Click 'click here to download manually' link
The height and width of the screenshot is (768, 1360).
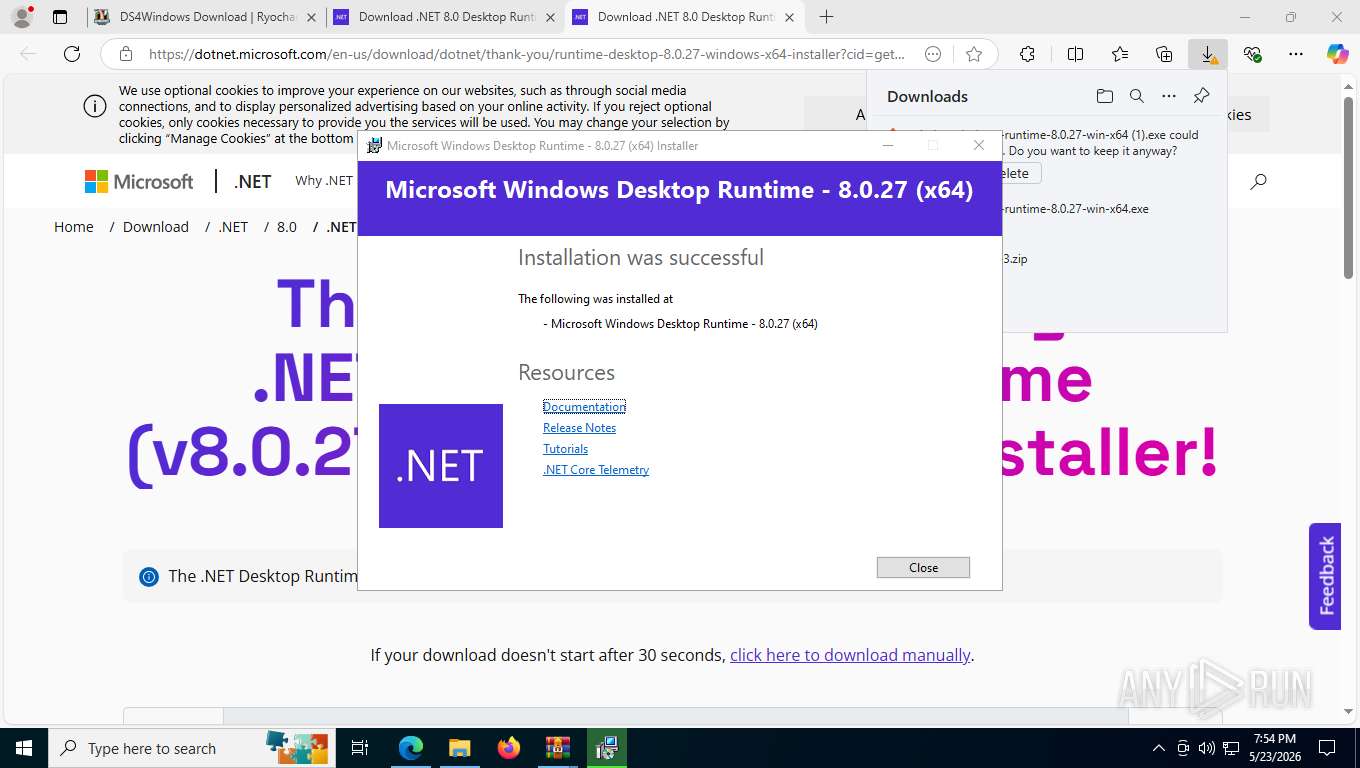coord(850,655)
